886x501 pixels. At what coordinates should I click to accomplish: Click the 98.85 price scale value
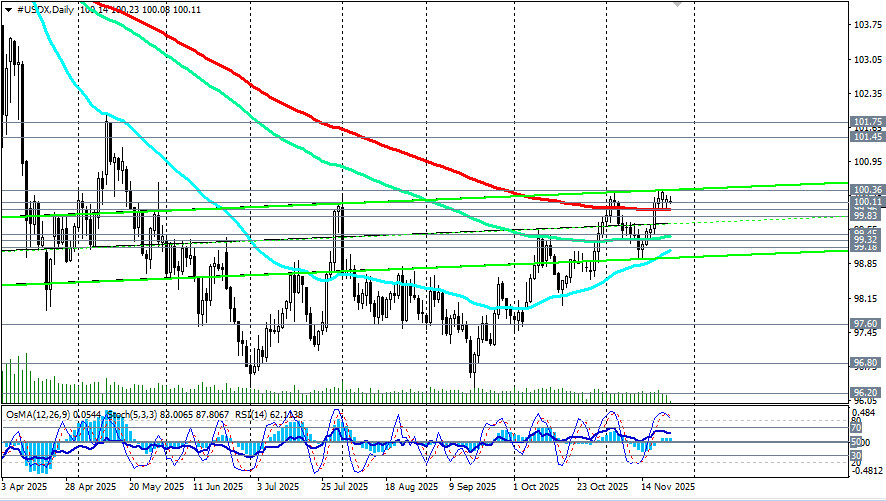click(868, 264)
